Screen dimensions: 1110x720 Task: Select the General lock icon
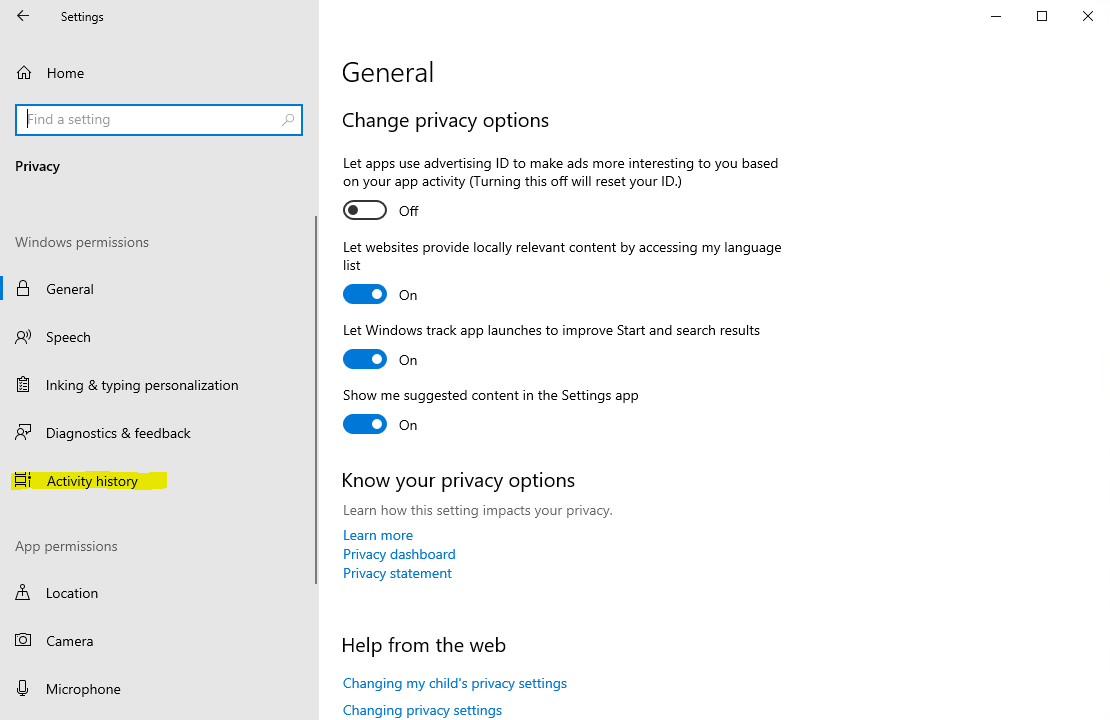tap(23, 289)
